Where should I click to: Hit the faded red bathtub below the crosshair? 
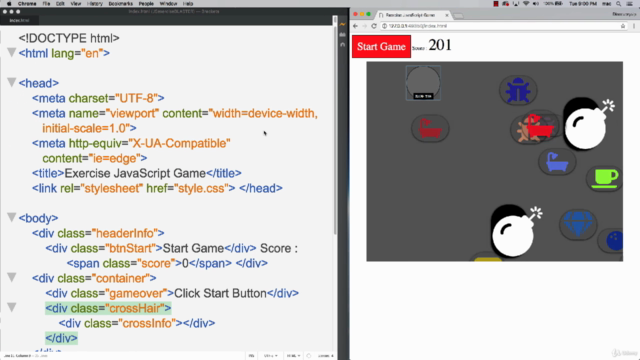[x=430, y=128]
